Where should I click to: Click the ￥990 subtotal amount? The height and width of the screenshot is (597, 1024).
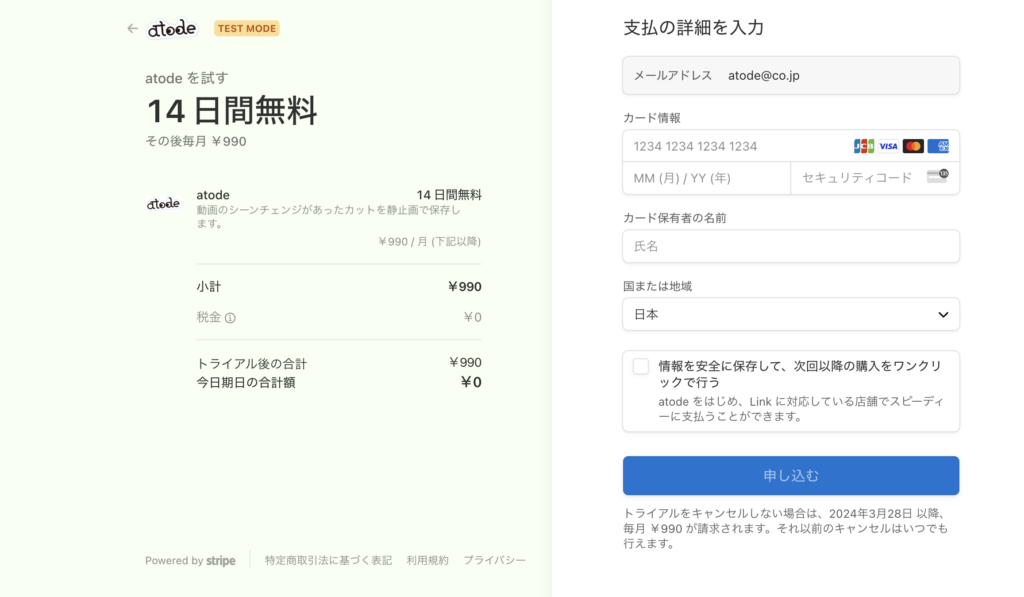point(464,287)
